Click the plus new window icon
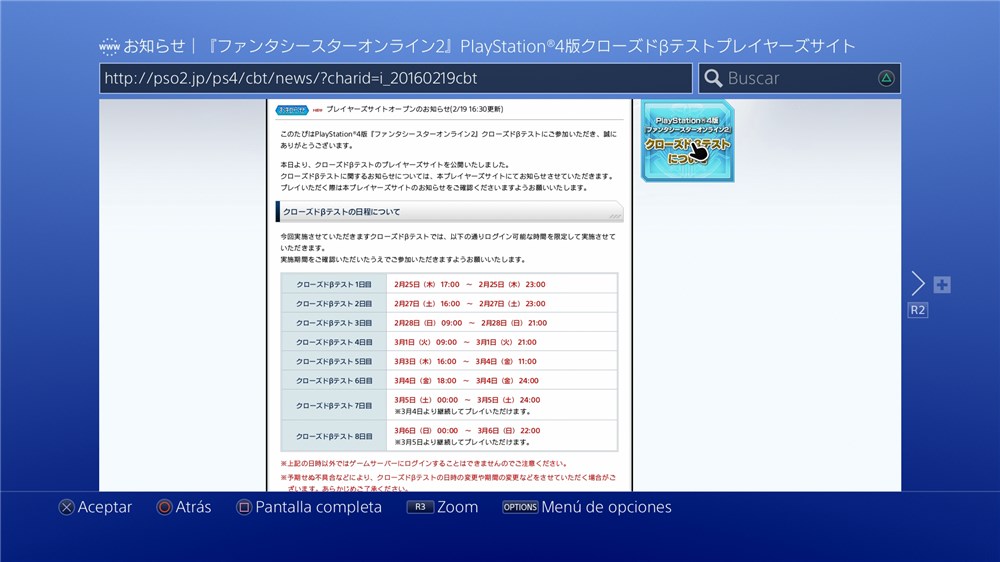This screenshot has height=562, width=1000. pyautogui.click(x=942, y=285)
